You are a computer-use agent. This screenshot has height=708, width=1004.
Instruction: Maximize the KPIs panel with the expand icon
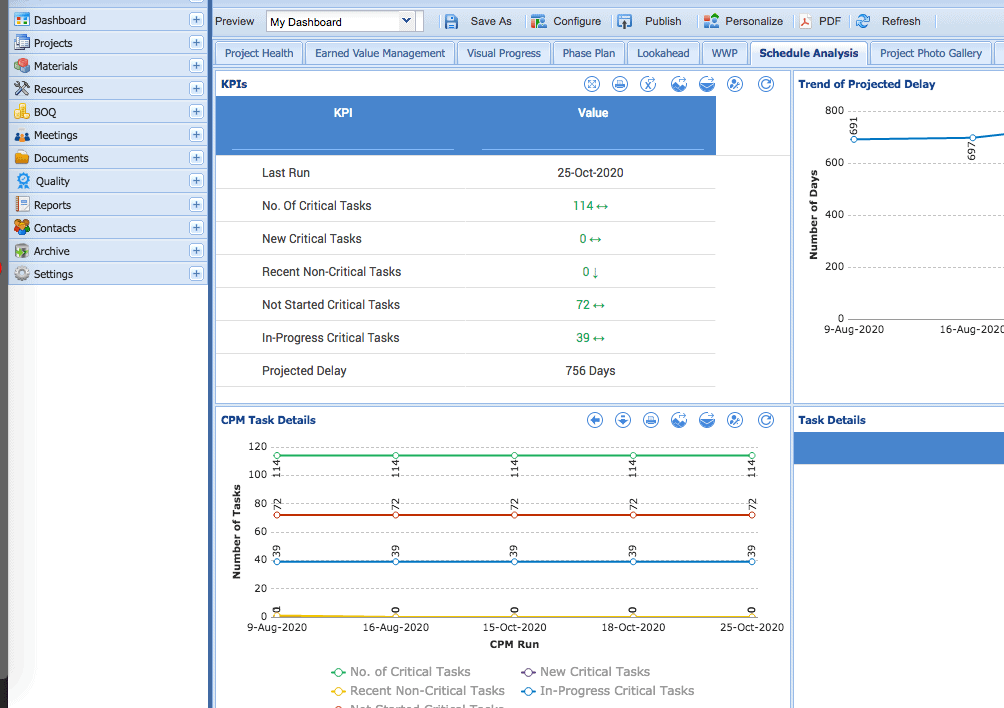tap(591, 85)
